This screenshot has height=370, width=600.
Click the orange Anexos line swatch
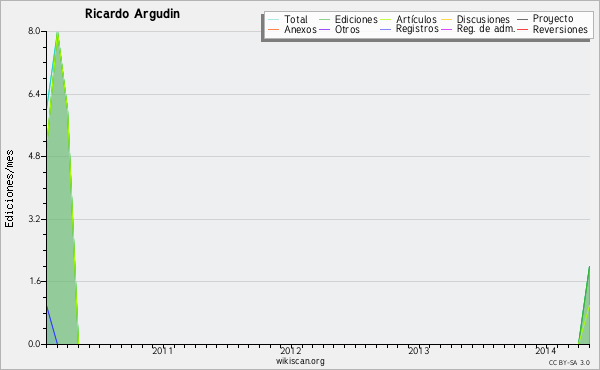click(274, 29)
